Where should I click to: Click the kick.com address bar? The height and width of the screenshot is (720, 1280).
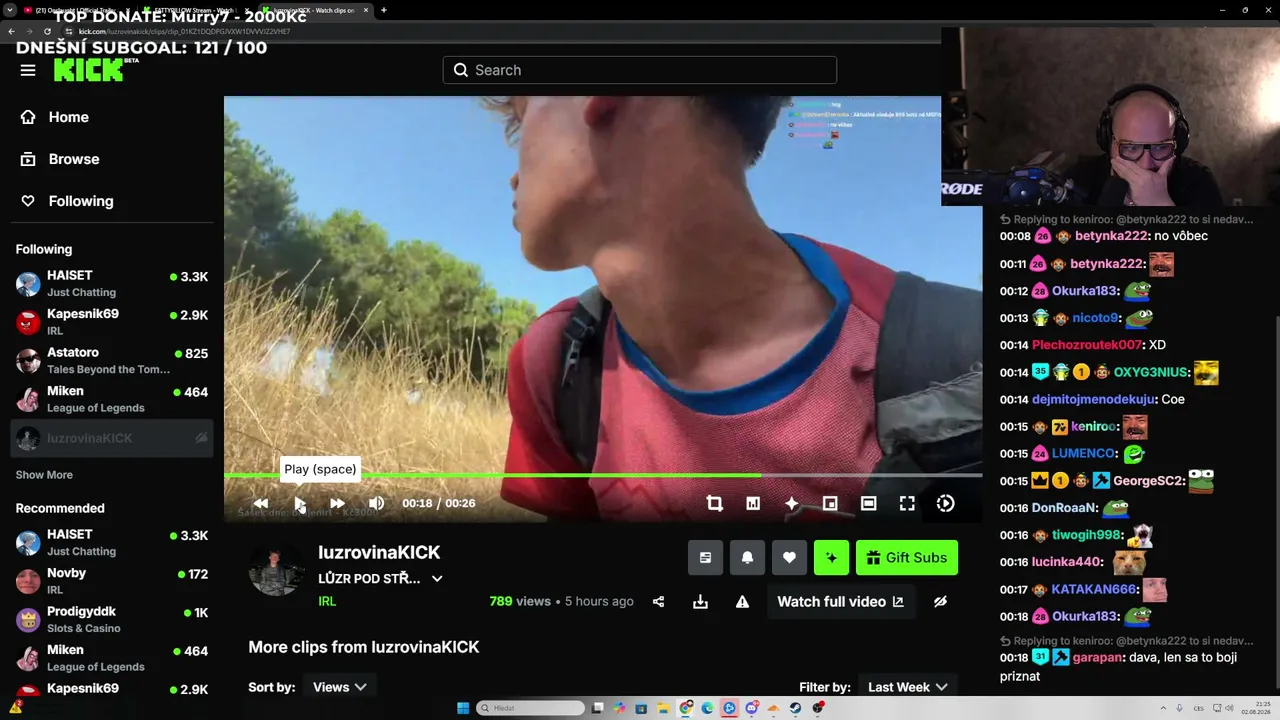tap(500, 31)
